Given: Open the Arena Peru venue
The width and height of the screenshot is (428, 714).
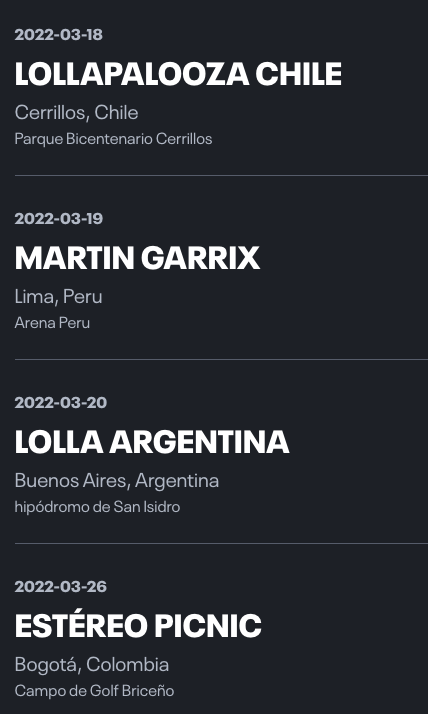Looking at the screenshot, I should (x=52, y=323).
